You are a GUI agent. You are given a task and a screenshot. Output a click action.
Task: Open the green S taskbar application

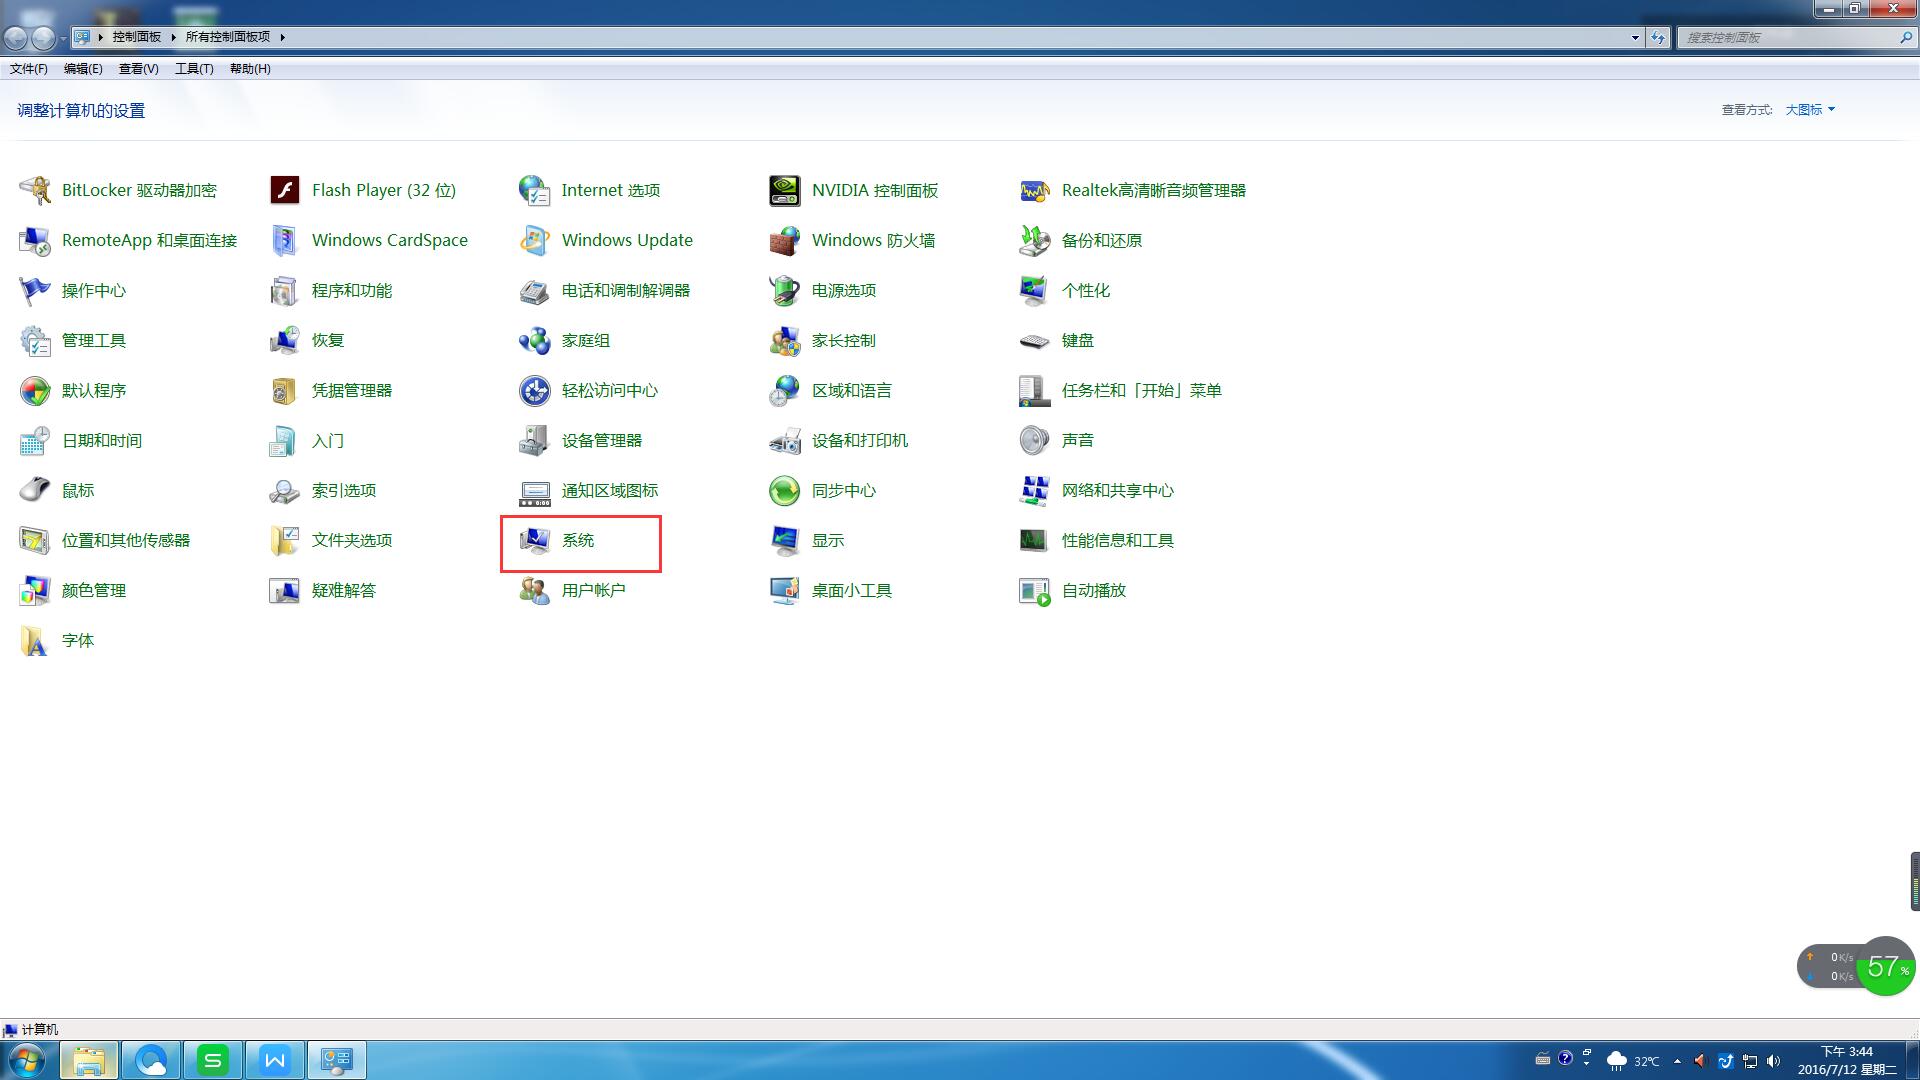coord(213,1060)
